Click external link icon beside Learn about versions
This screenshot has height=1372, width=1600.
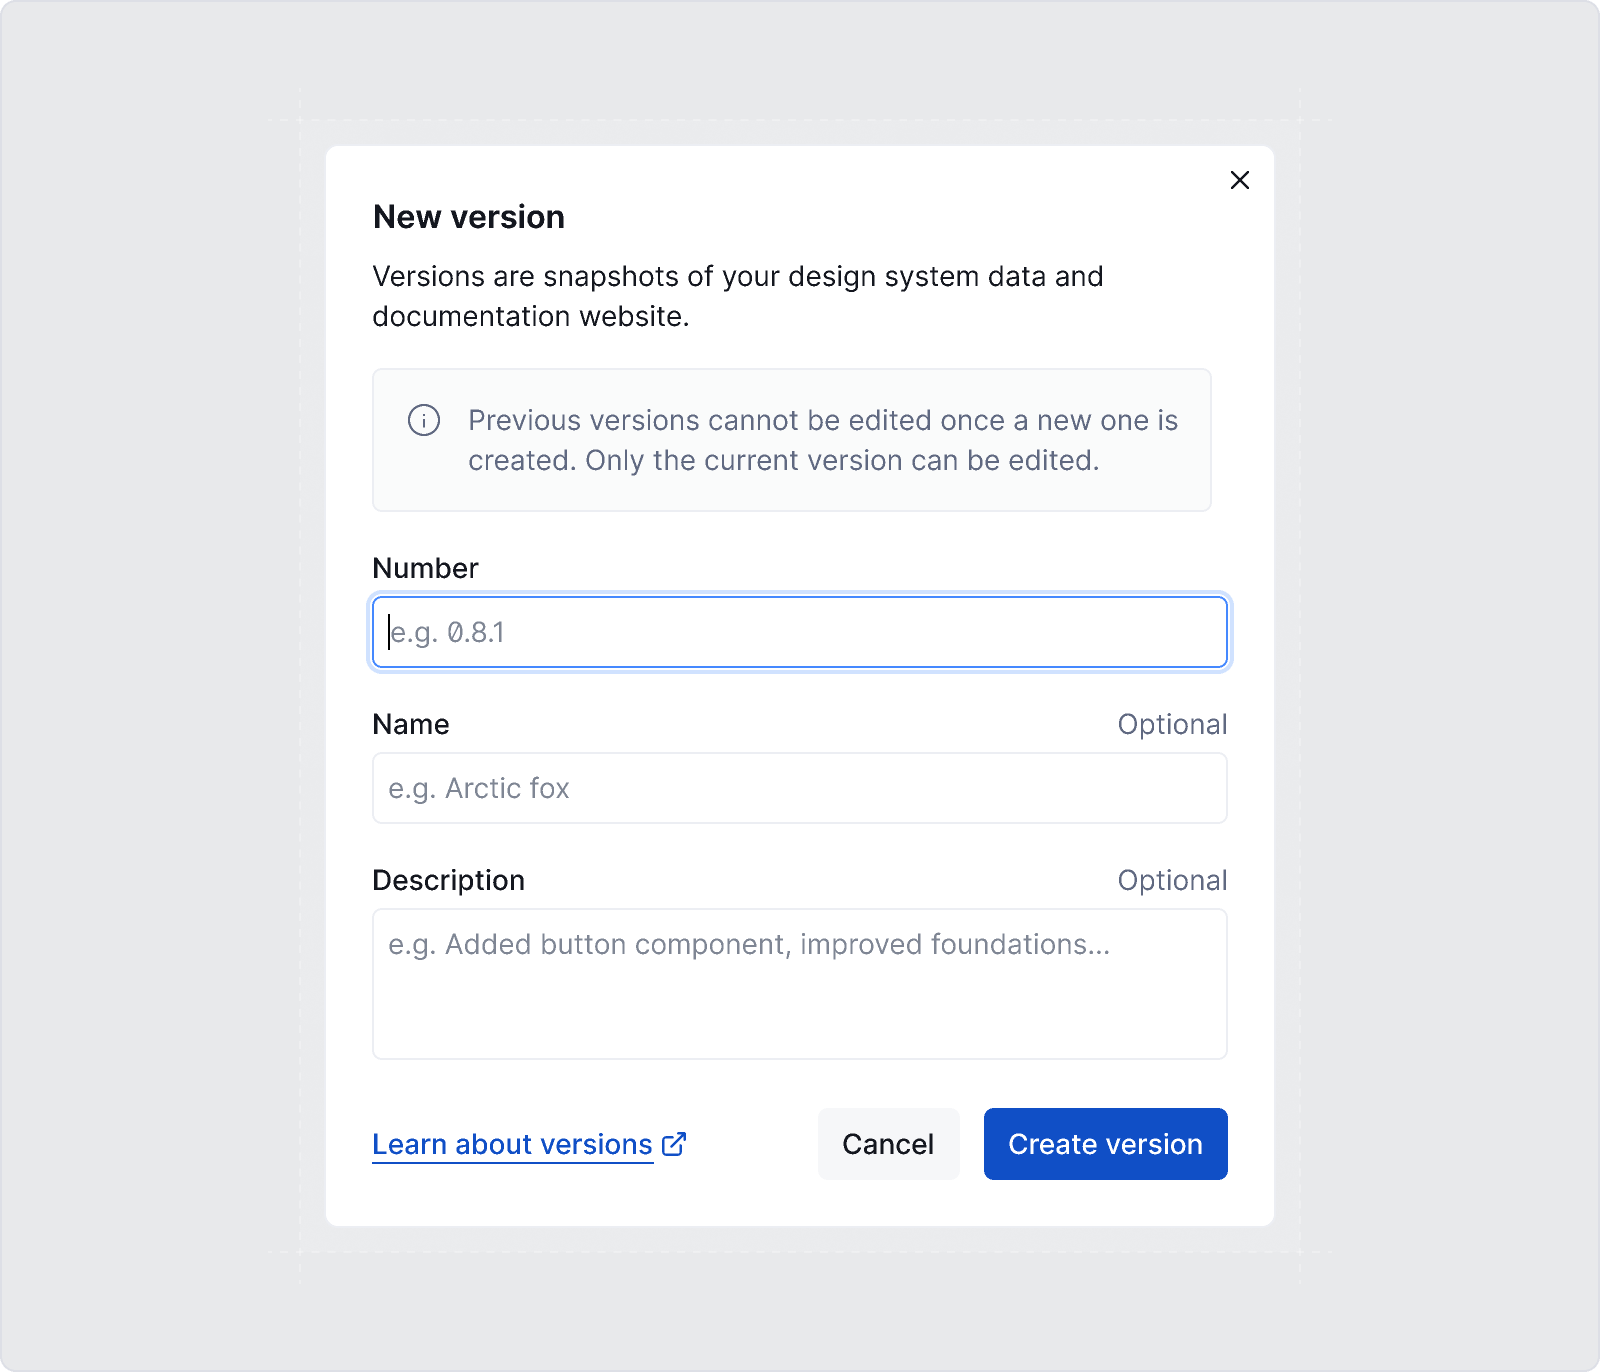point(674,1143)
